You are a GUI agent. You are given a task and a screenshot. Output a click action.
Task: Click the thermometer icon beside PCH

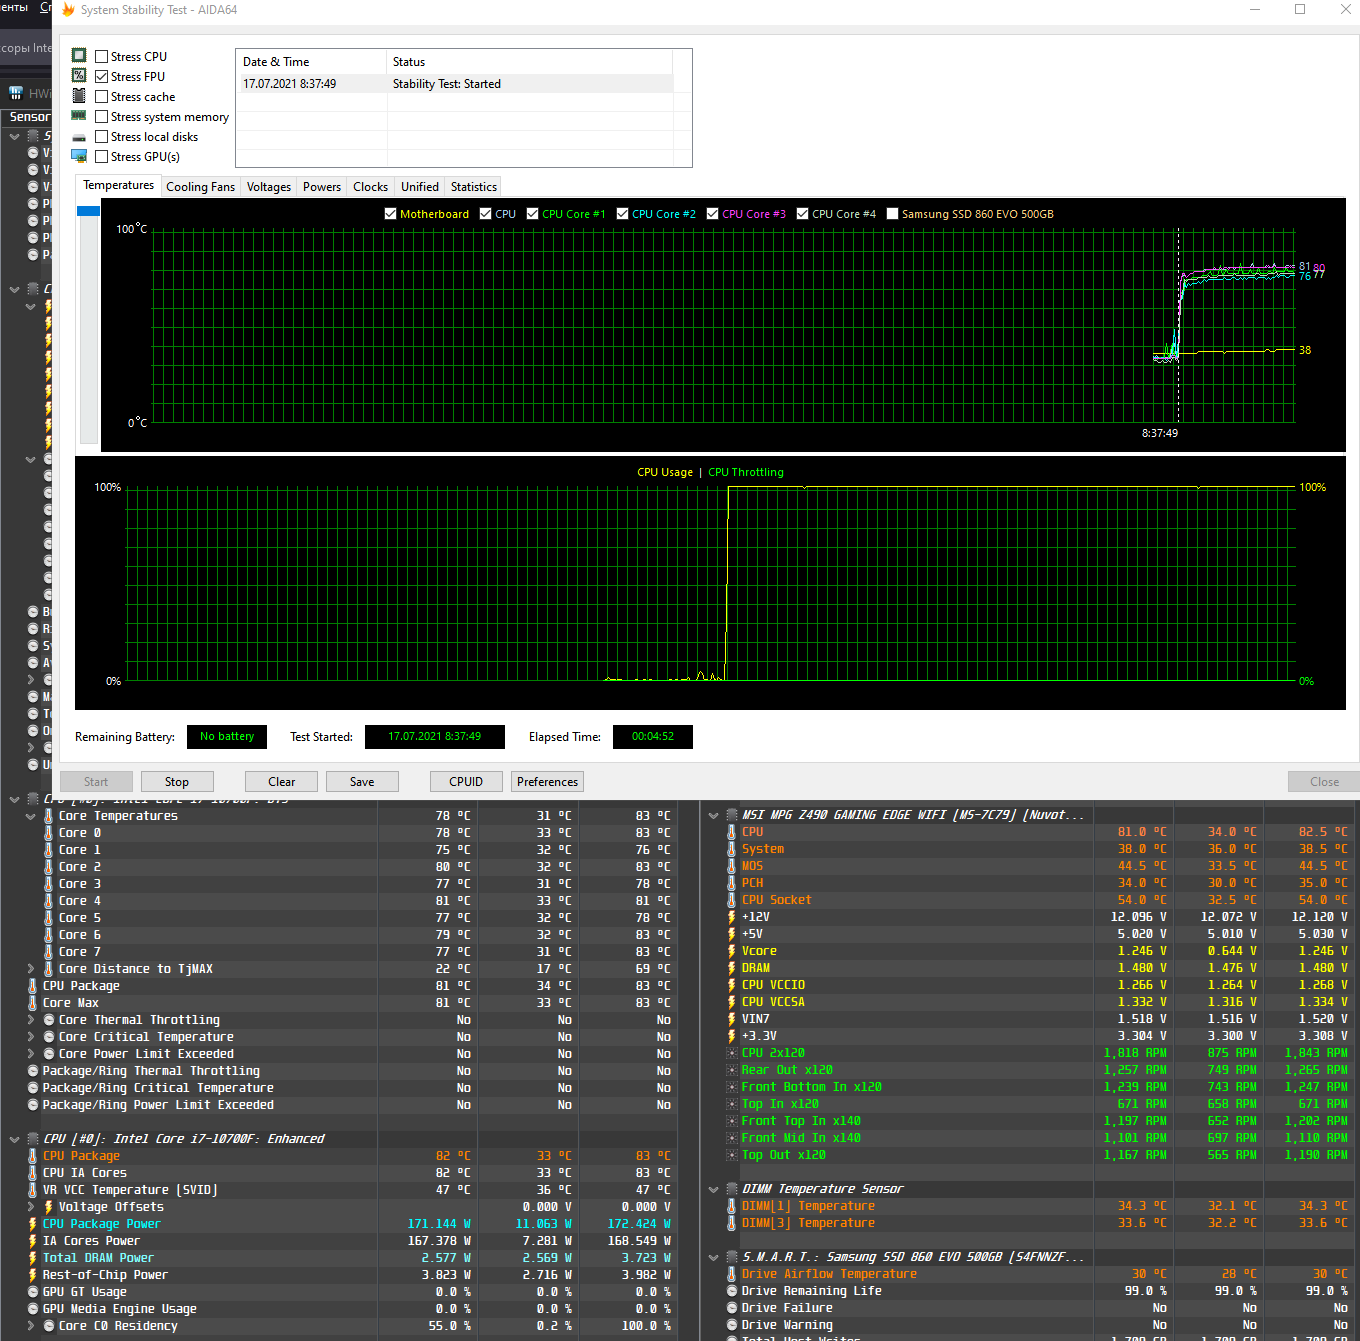(732, 883)
